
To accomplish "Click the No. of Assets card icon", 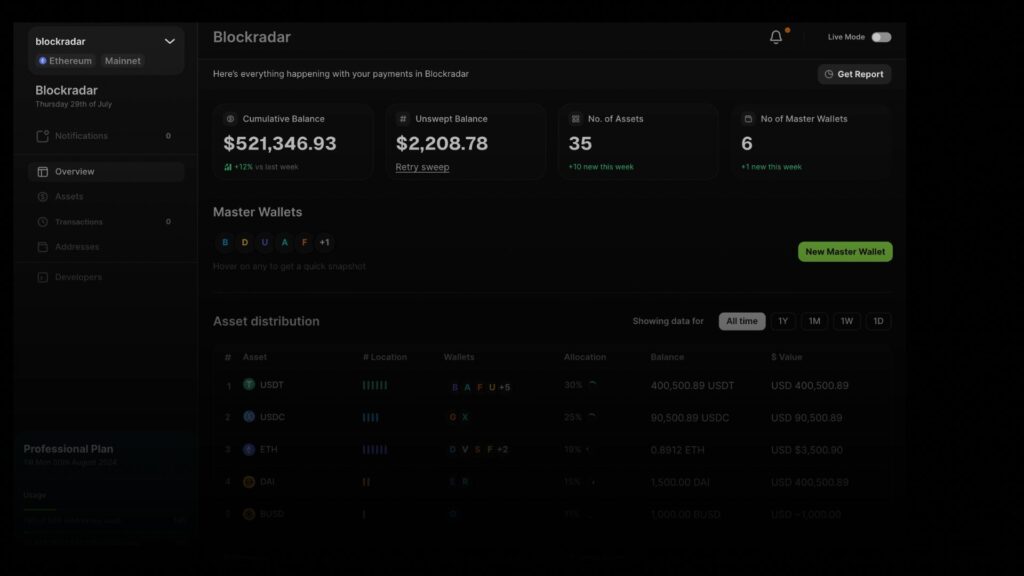I will [575, 119].
